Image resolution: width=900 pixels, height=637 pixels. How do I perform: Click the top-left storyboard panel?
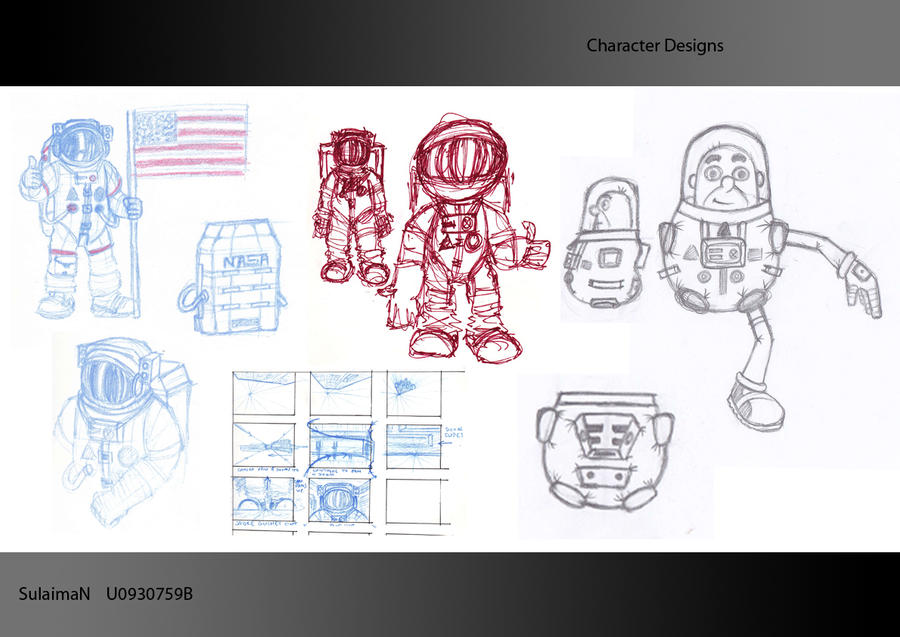click(262, 393)
